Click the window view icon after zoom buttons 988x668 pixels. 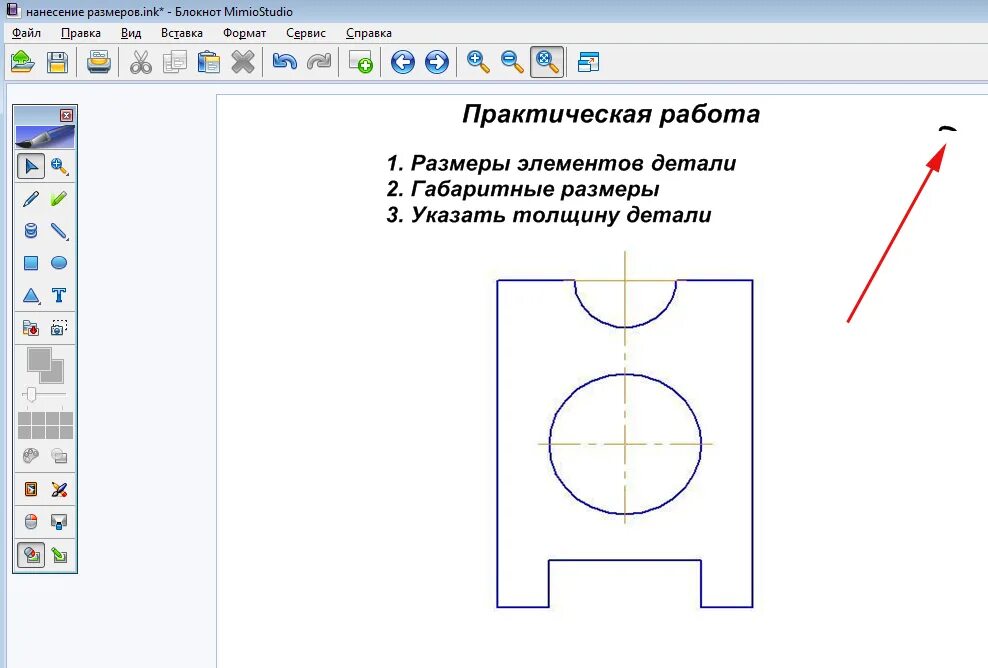588,62
